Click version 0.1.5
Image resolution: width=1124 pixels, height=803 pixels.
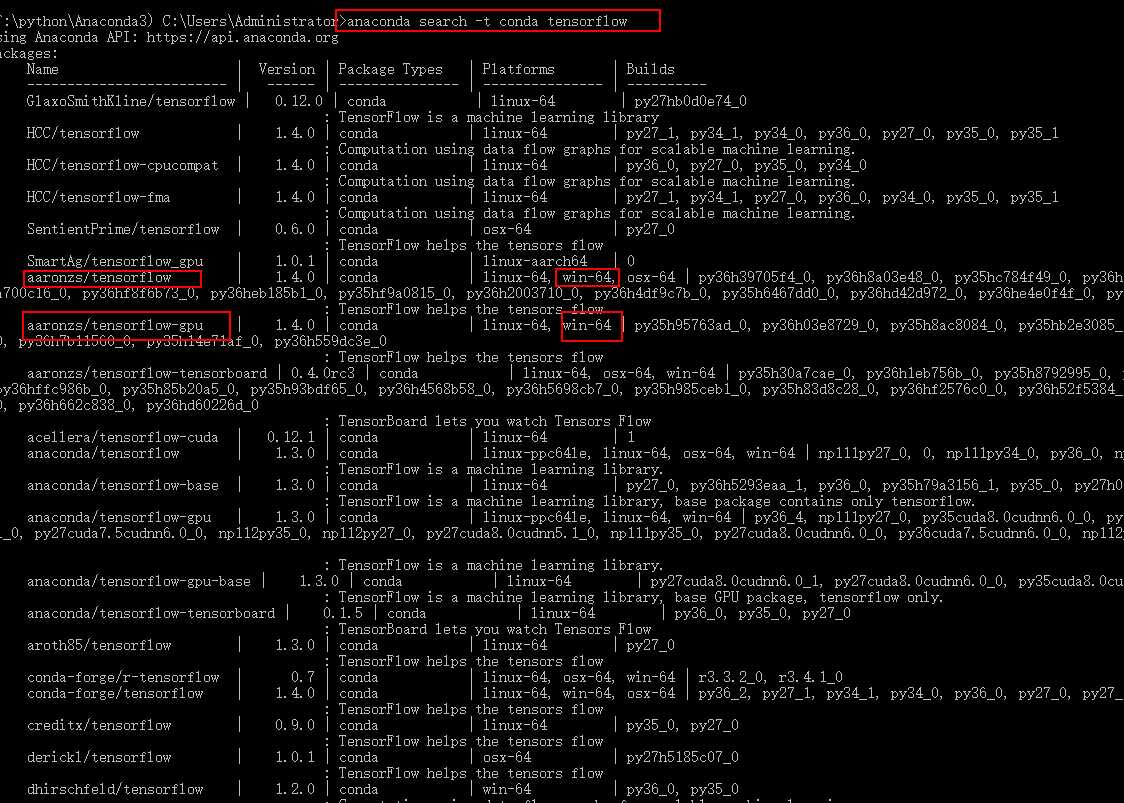(x=343, y=614)
